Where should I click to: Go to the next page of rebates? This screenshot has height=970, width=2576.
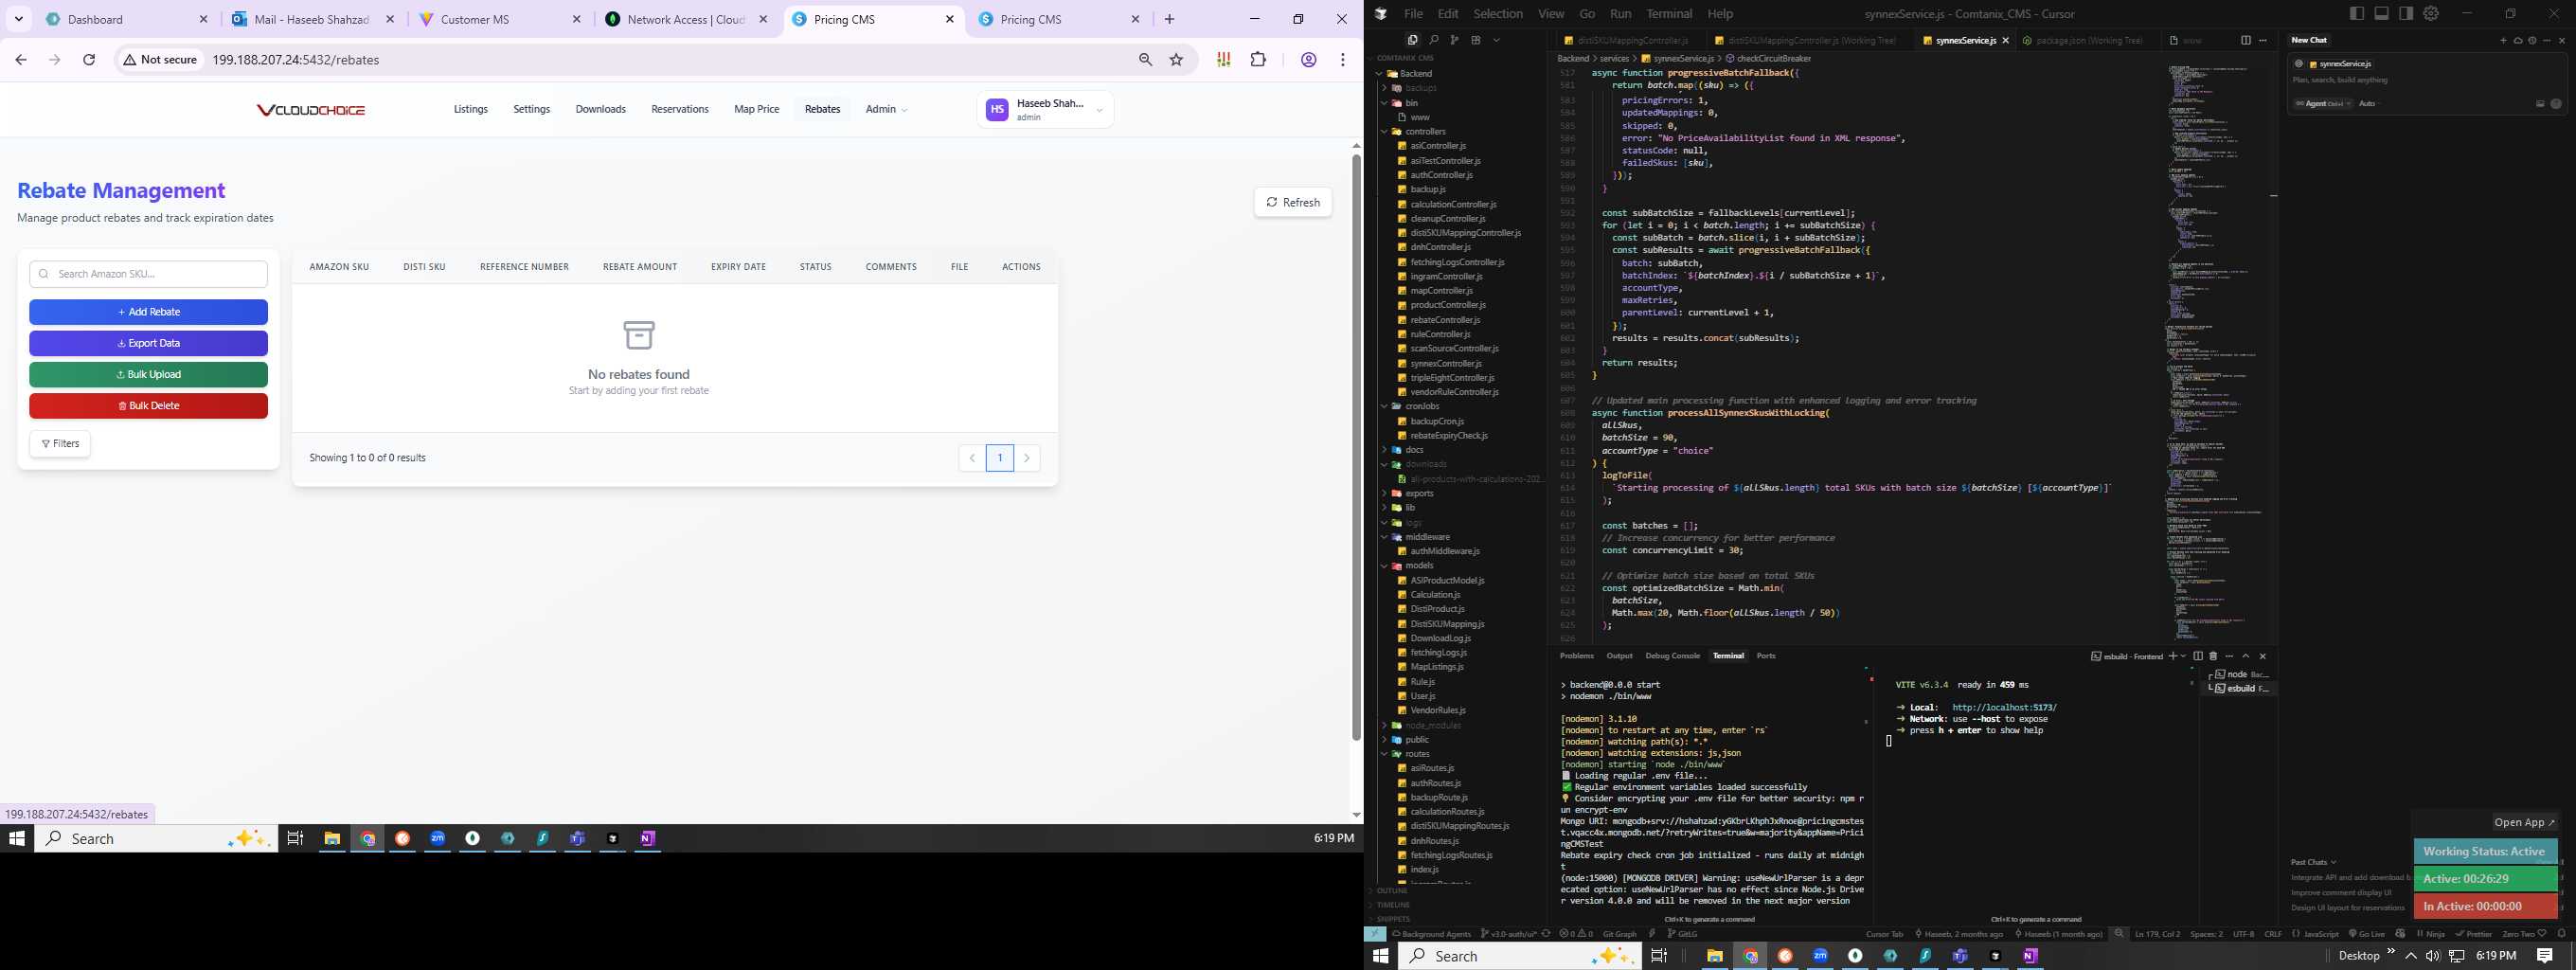[x=1027, y=458]
